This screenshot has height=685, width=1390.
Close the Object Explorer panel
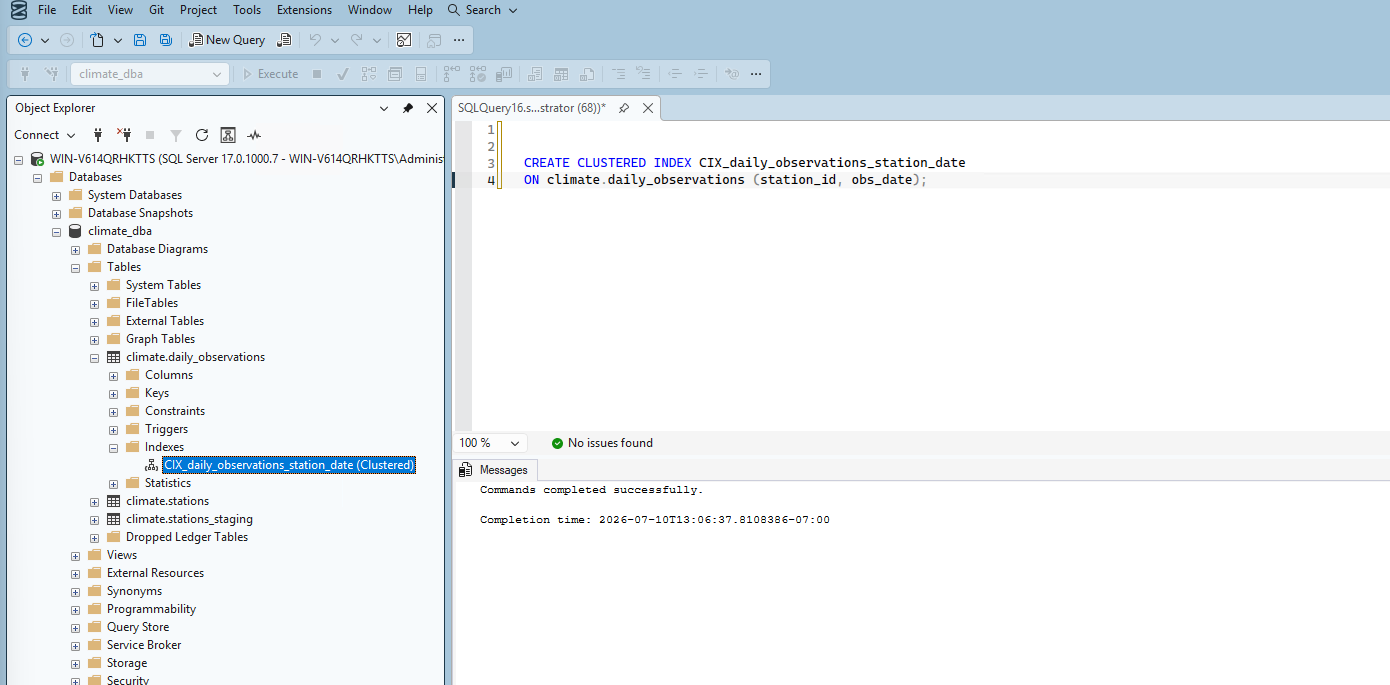point(432,108)
